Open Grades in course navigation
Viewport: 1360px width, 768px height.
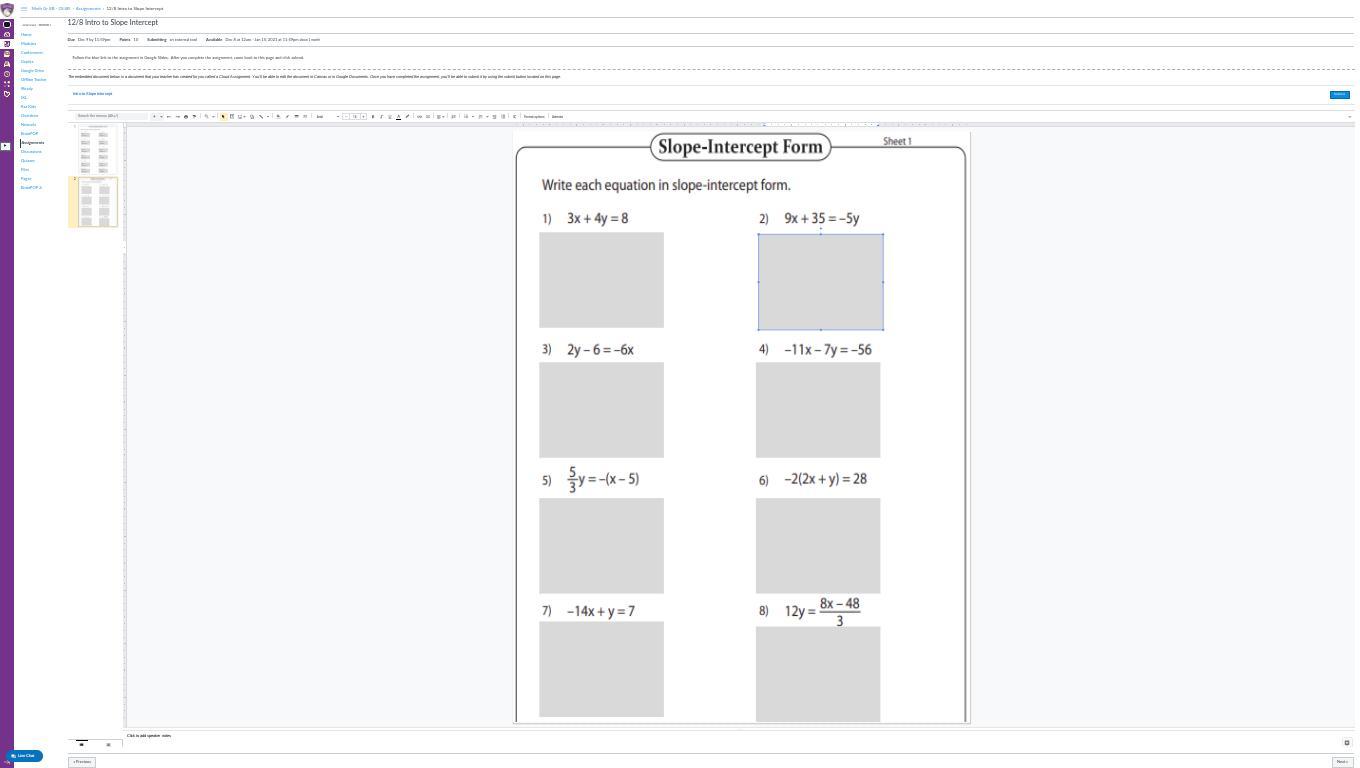pos(27,61)
